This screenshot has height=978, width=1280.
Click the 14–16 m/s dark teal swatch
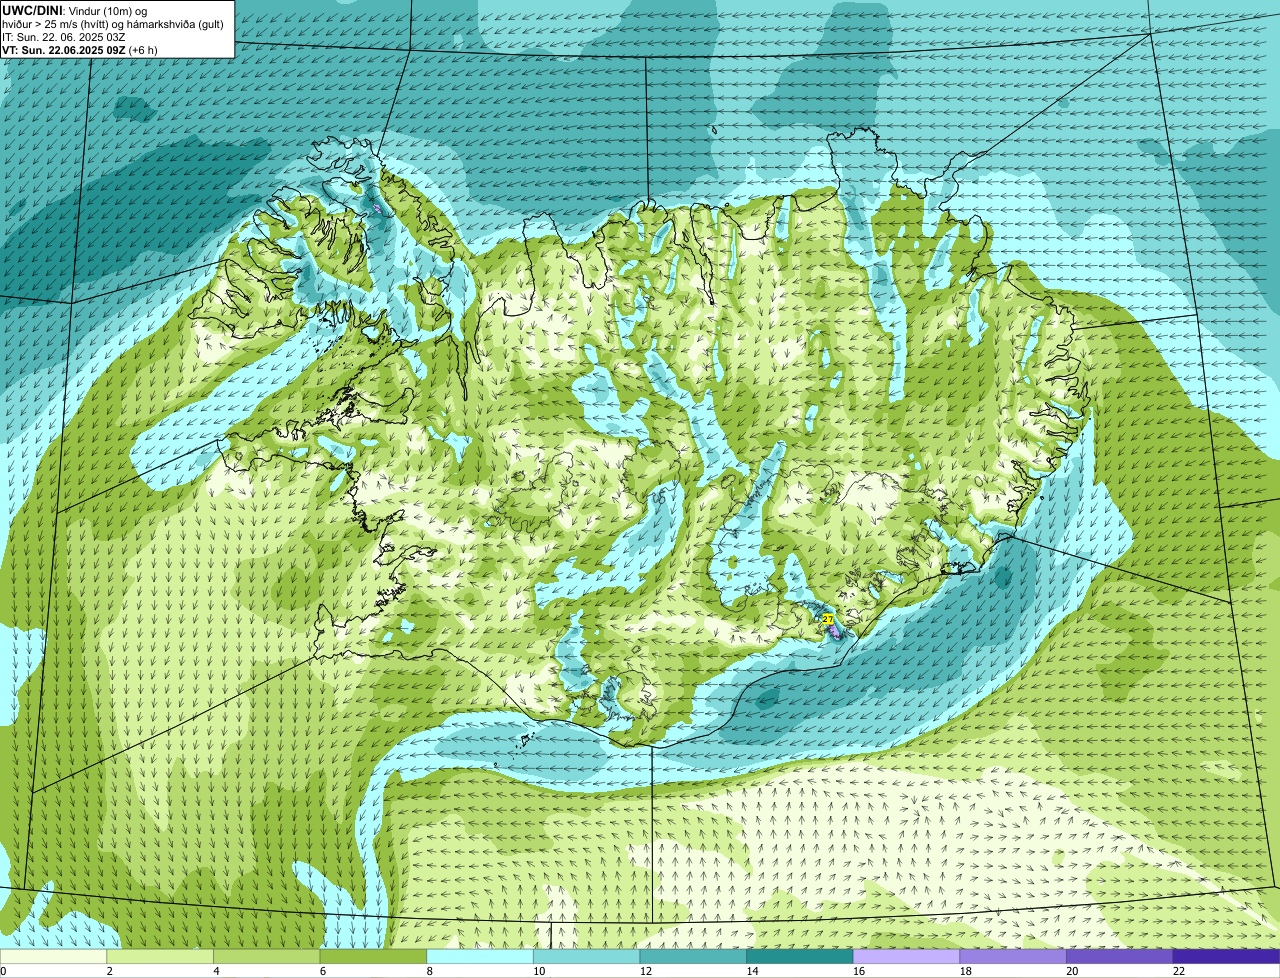[800, 956]
